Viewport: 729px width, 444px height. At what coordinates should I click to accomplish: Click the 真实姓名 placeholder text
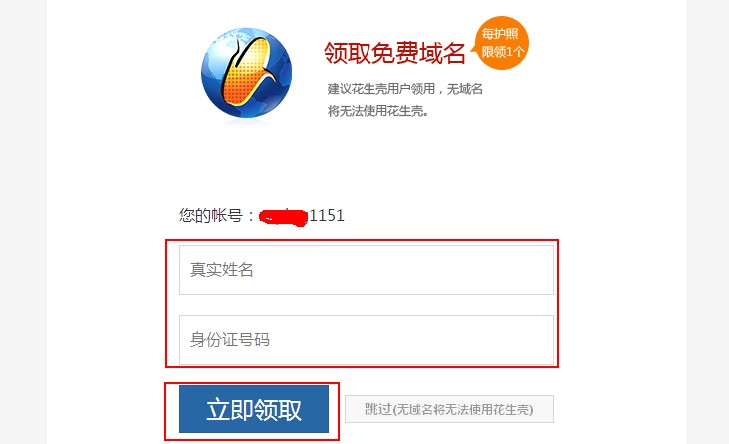[221, 270]
